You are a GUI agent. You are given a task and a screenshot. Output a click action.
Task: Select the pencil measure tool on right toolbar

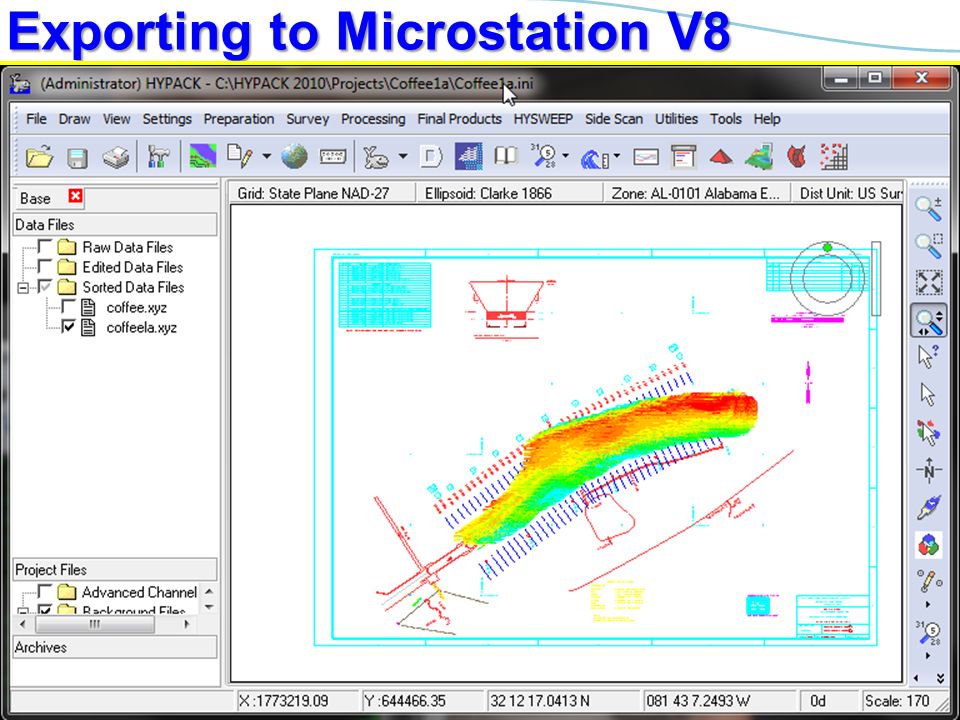click(929, 580)
